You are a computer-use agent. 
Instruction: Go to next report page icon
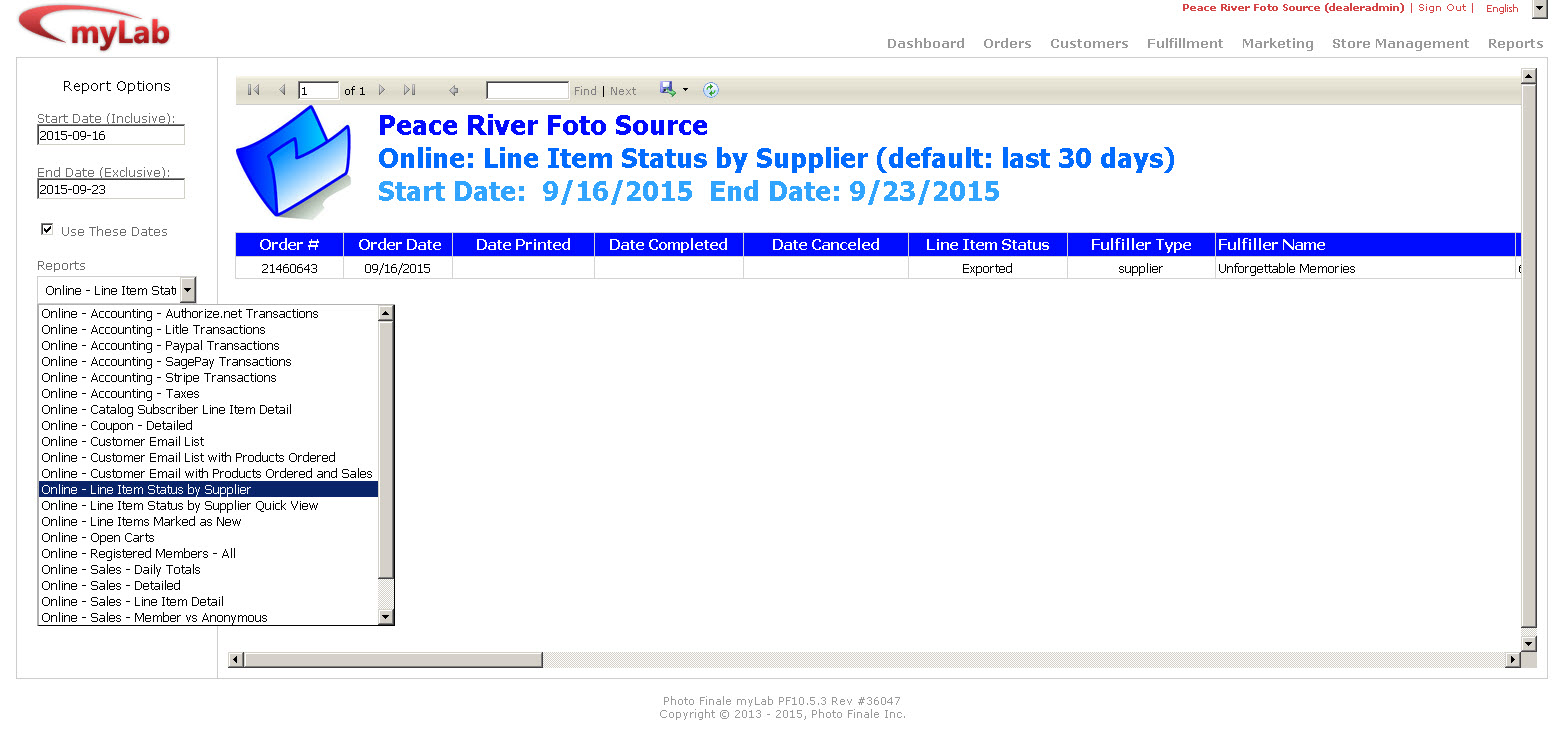(382, 90)
